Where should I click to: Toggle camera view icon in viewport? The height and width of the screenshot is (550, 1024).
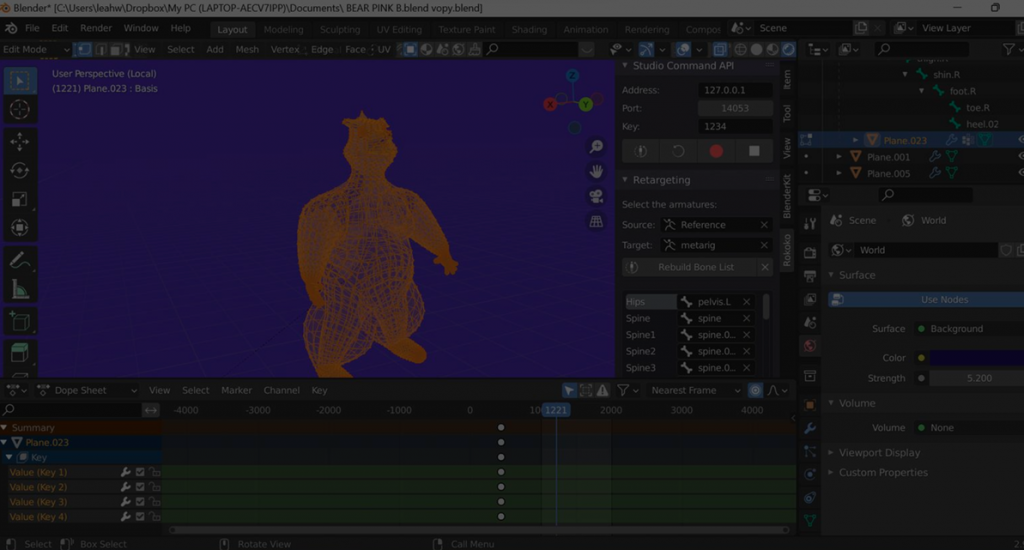point(596,197)
